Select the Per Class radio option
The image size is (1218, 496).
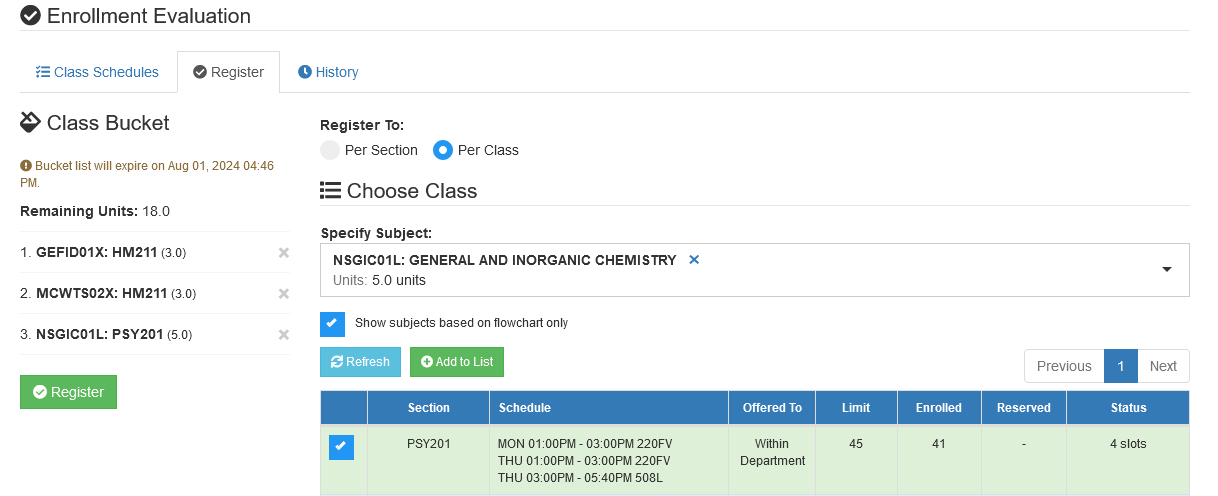443,150
